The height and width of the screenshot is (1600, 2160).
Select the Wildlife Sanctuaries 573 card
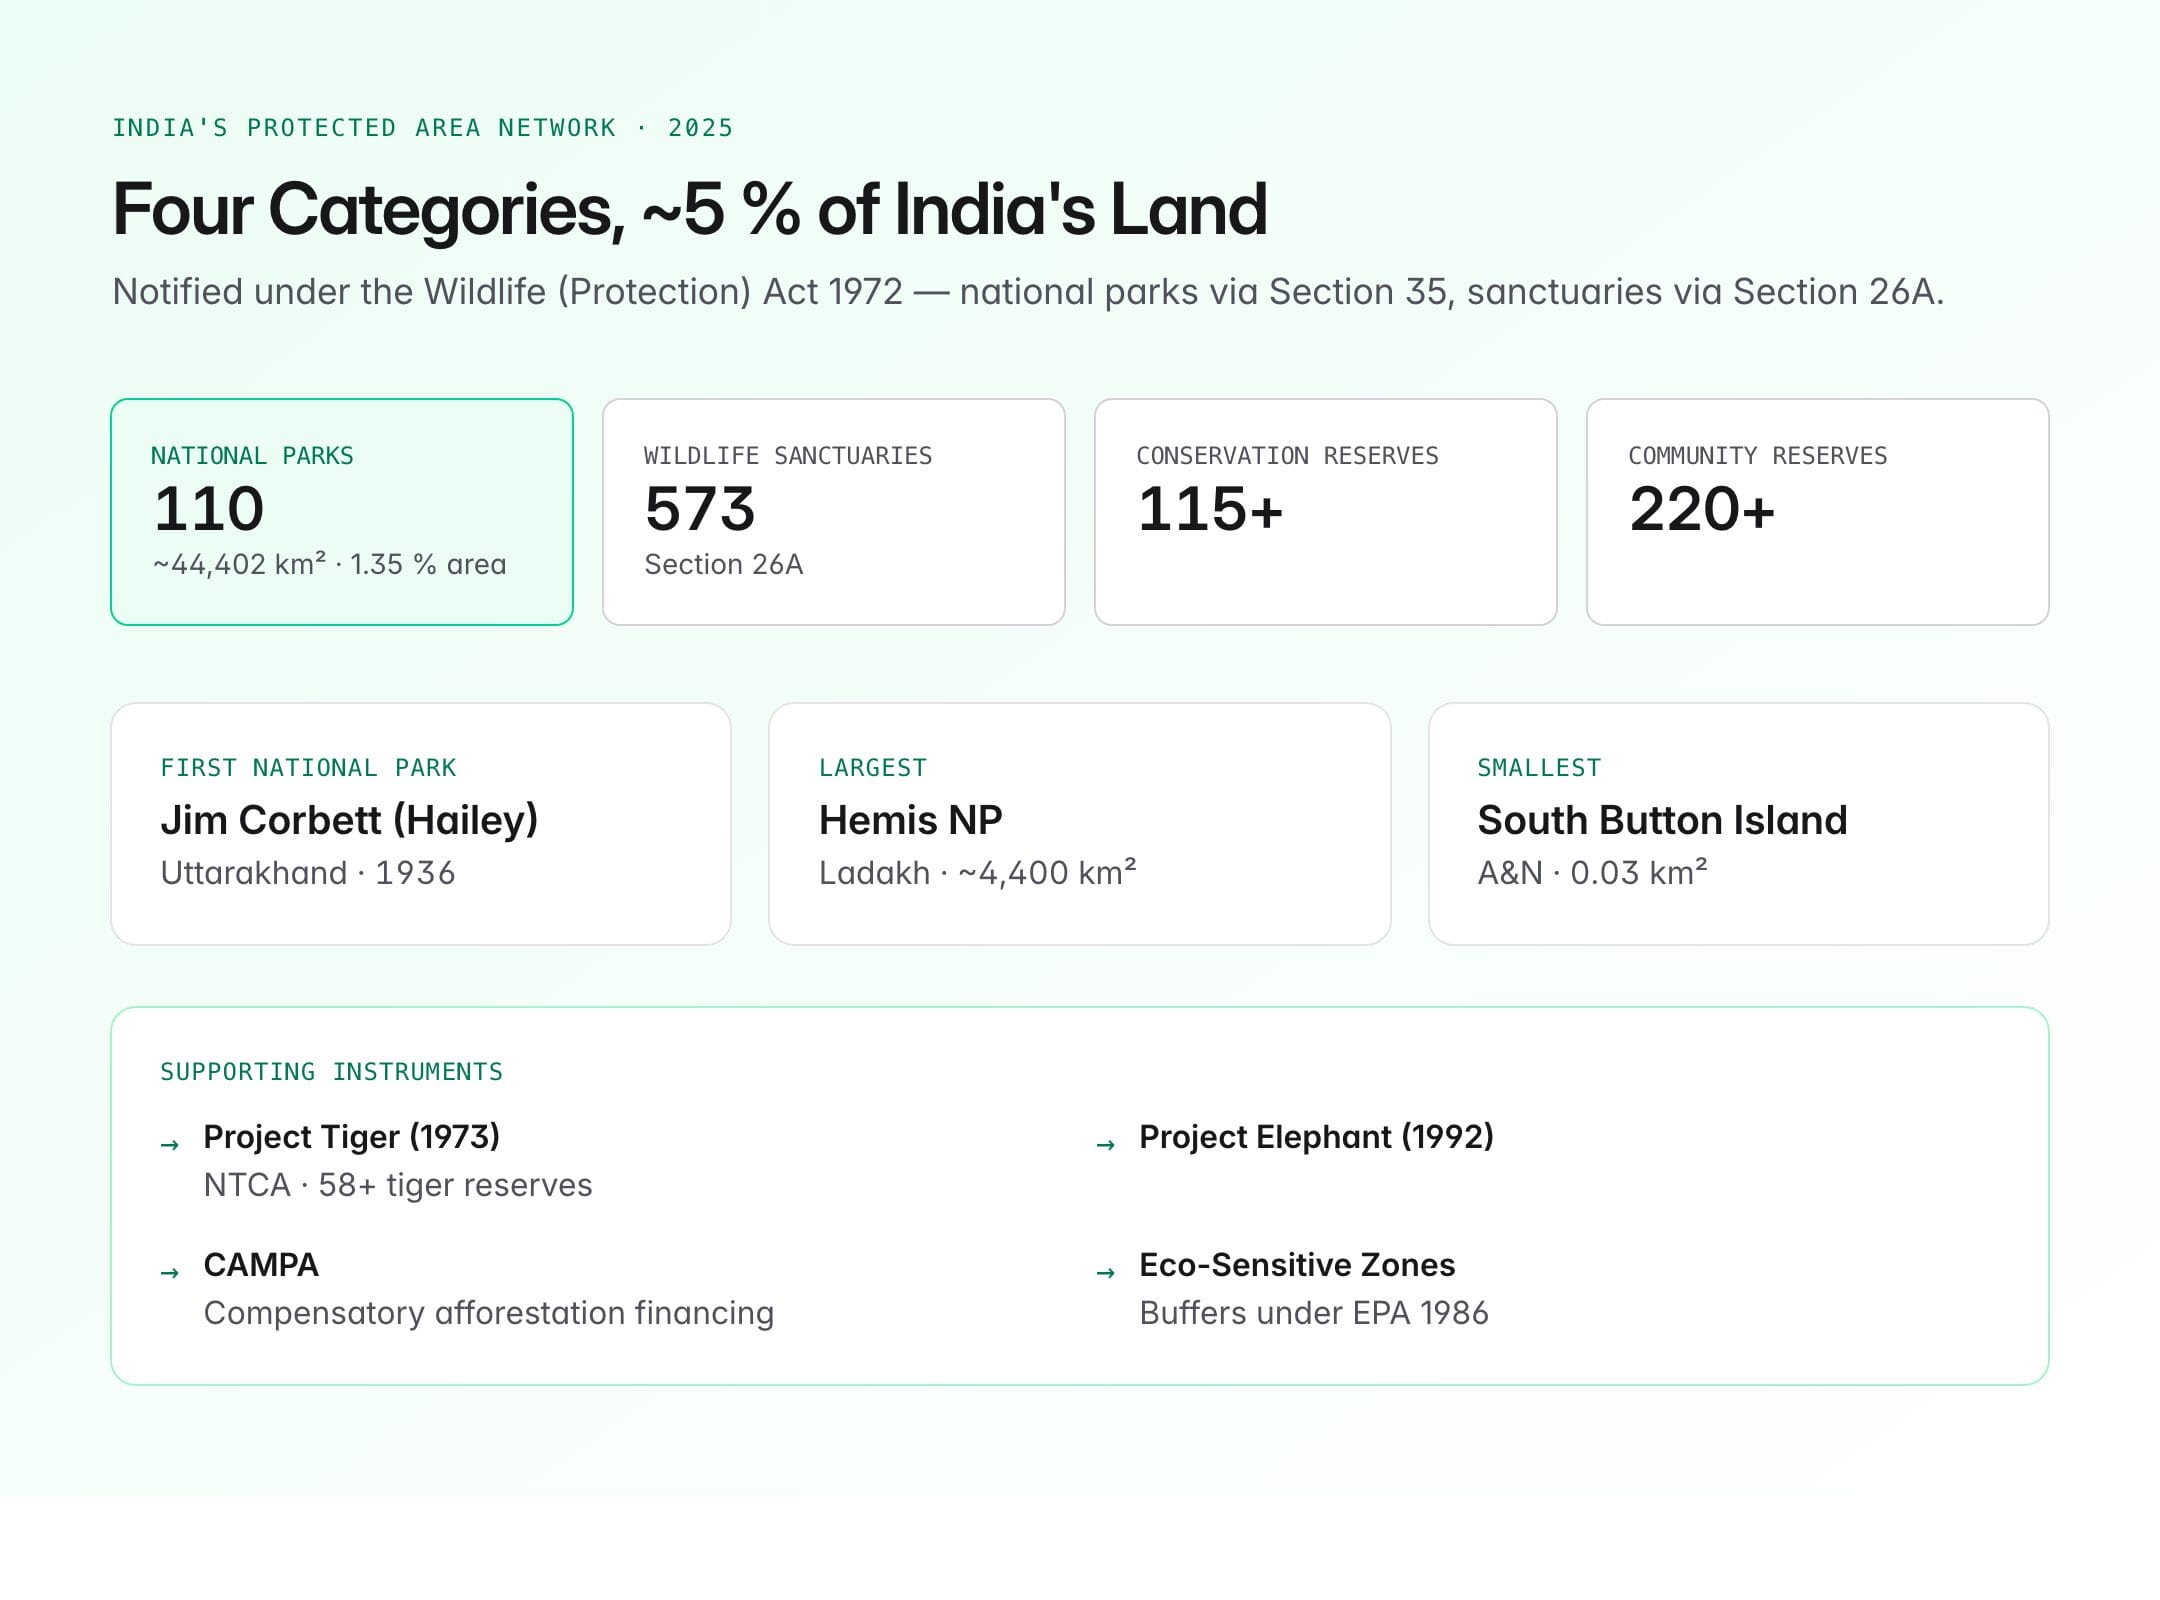[834, 512]
